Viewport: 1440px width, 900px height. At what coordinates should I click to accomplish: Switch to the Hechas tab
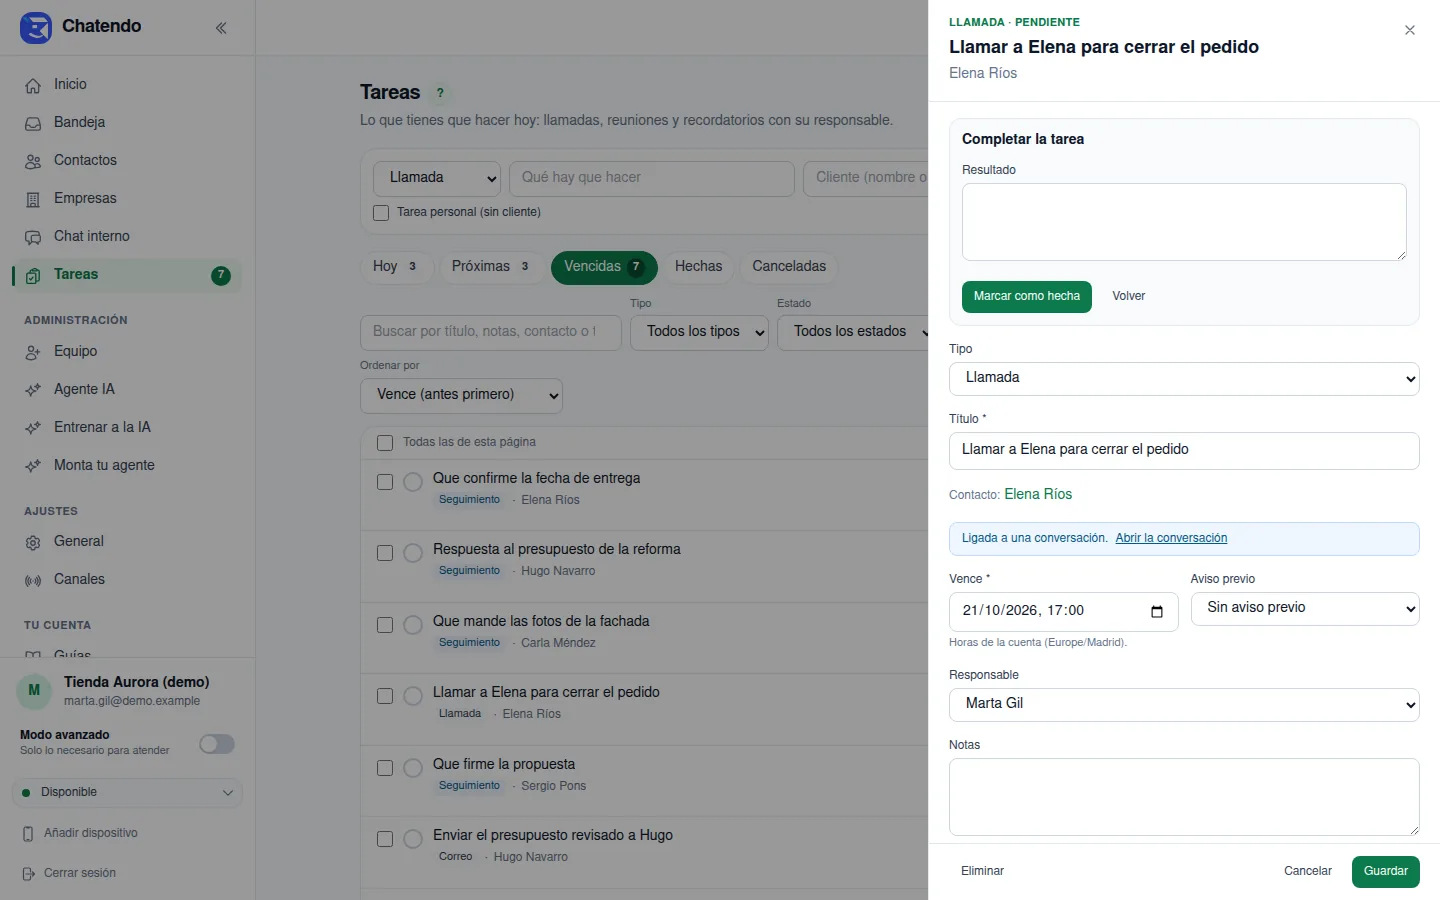tap(698, 267)
